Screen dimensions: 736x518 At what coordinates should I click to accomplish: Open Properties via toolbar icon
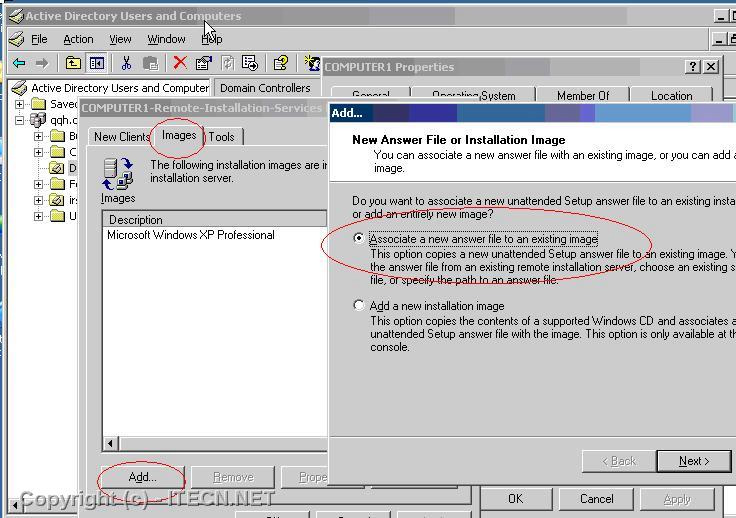[x=203, y=63]
